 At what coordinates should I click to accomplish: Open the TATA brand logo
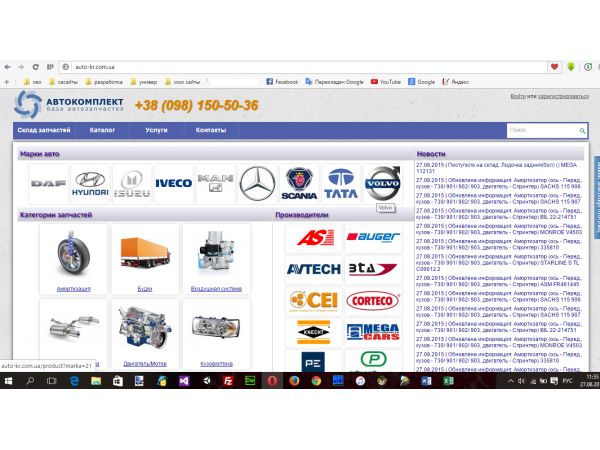(340, 184)
